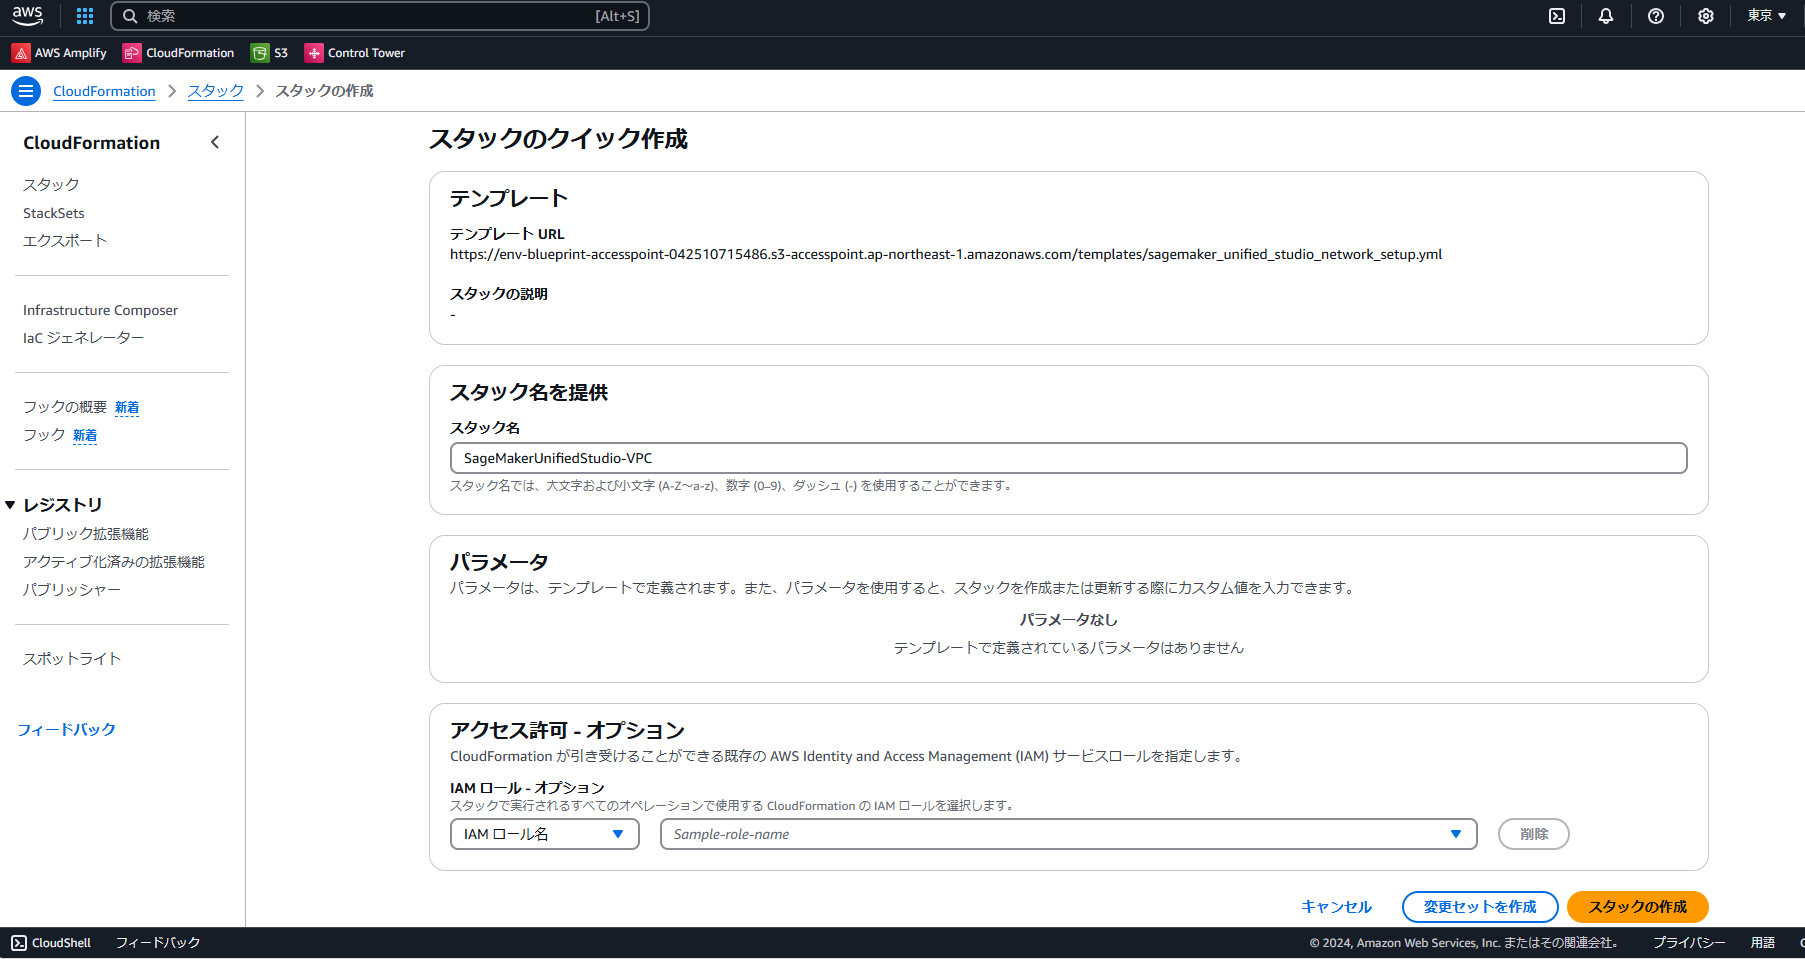
Task: Click the Control Tower favorite icon
Action: point(314,53)
